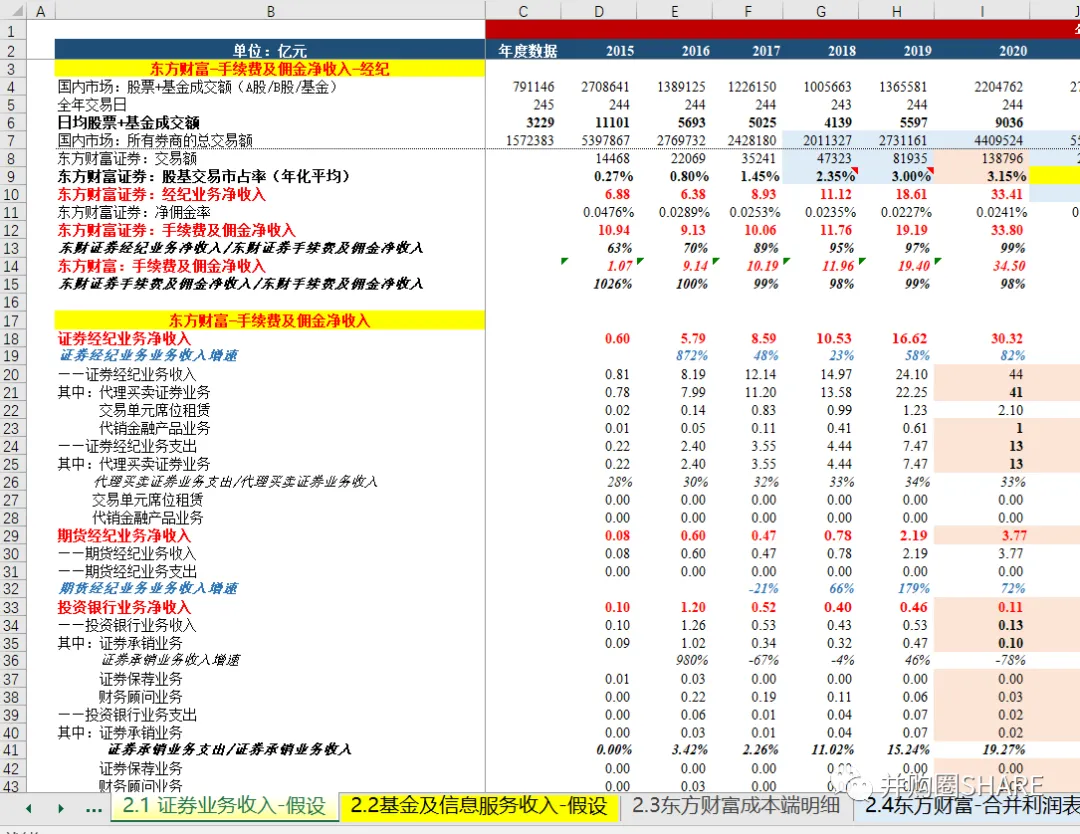Select cell value 2708641 in row 4
This screenshot has width=1080, height=834.
pos(605,87)
